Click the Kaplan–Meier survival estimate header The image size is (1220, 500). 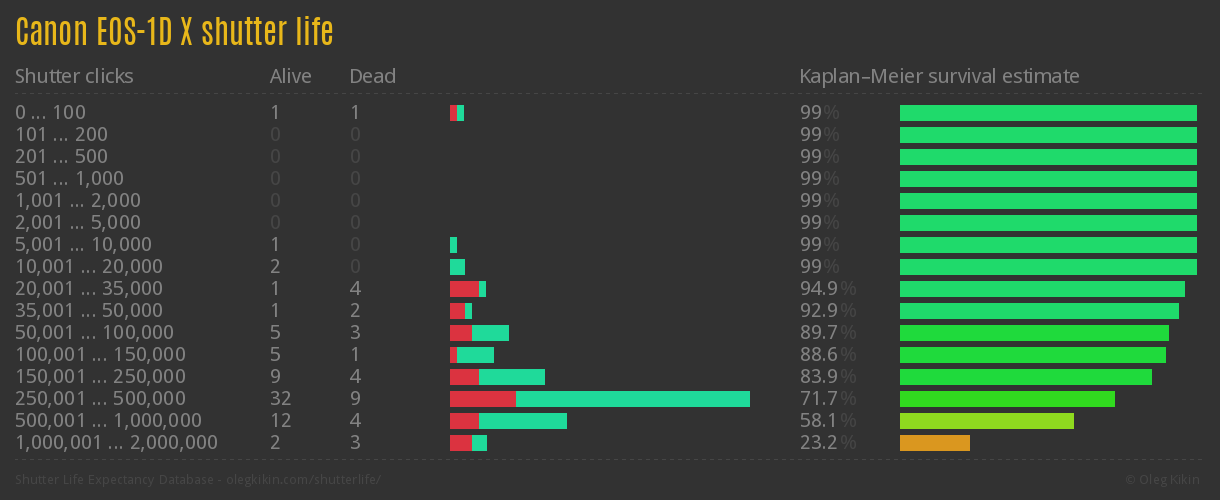pos(939,76)
